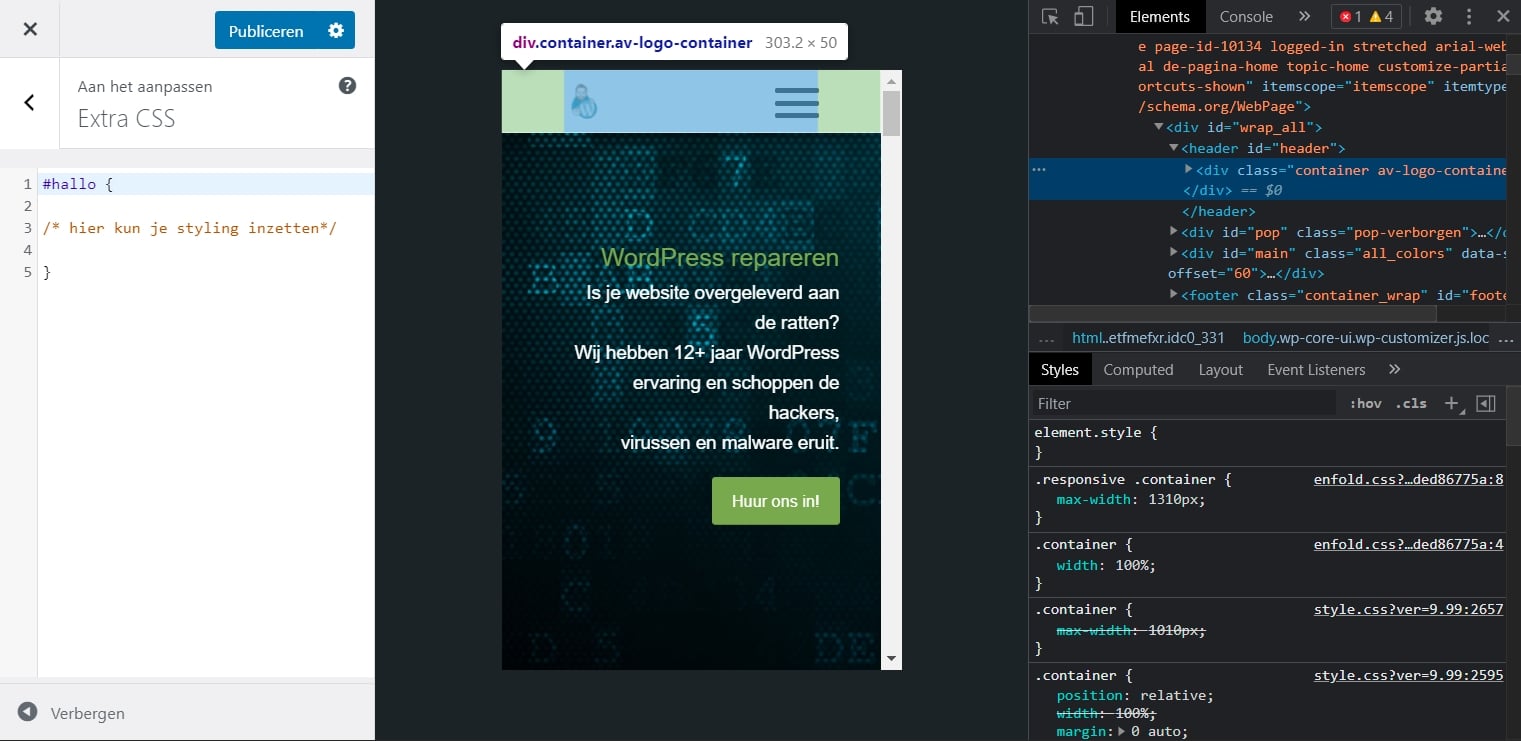The width and height of the screenshot is (1521, 741).
Task: Toggle the .cls class editor
Action: 1411,404
